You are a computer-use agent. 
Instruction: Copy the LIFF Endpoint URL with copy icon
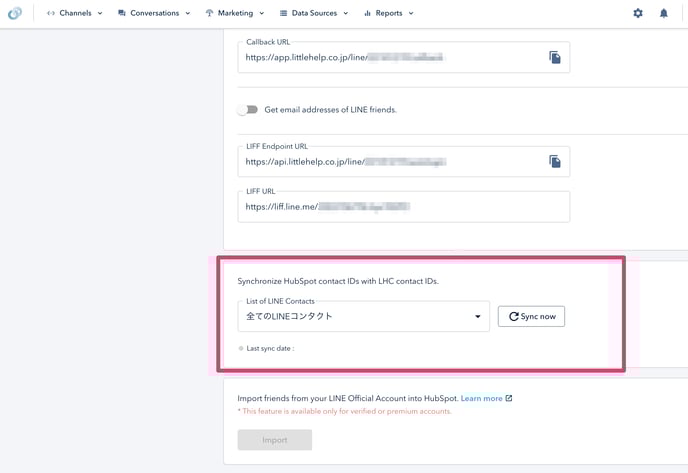554,162
